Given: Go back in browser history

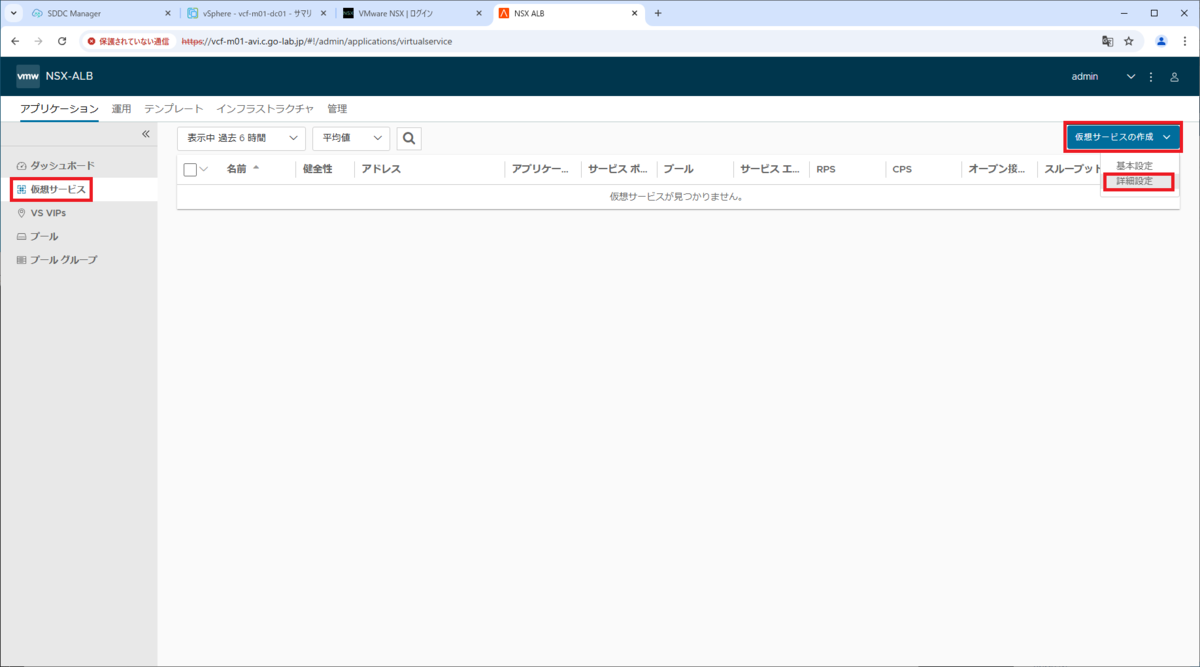Looking at the screenshot, I should (15, 41).
